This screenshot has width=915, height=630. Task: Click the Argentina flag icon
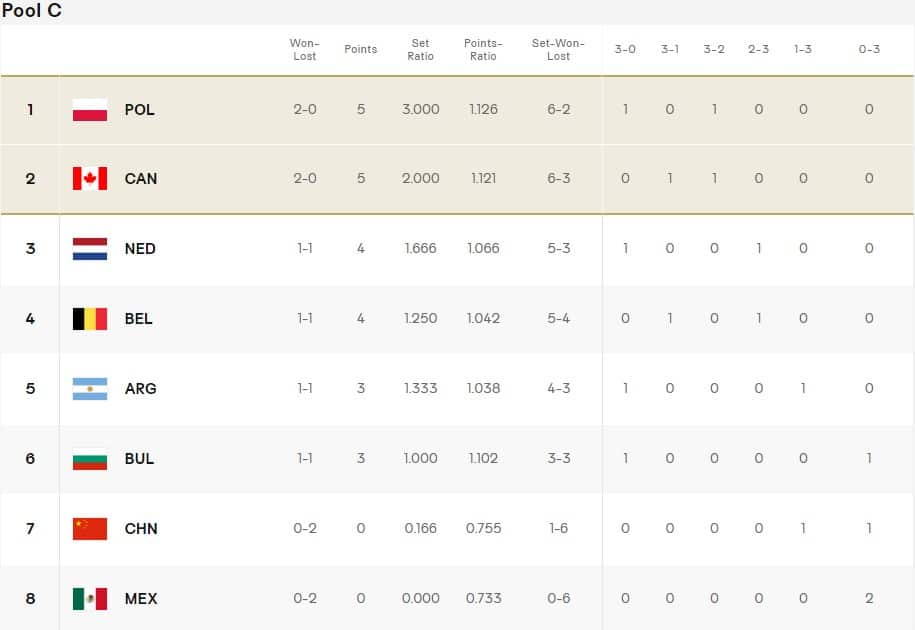pyautogui.click(x=90, y=389)
